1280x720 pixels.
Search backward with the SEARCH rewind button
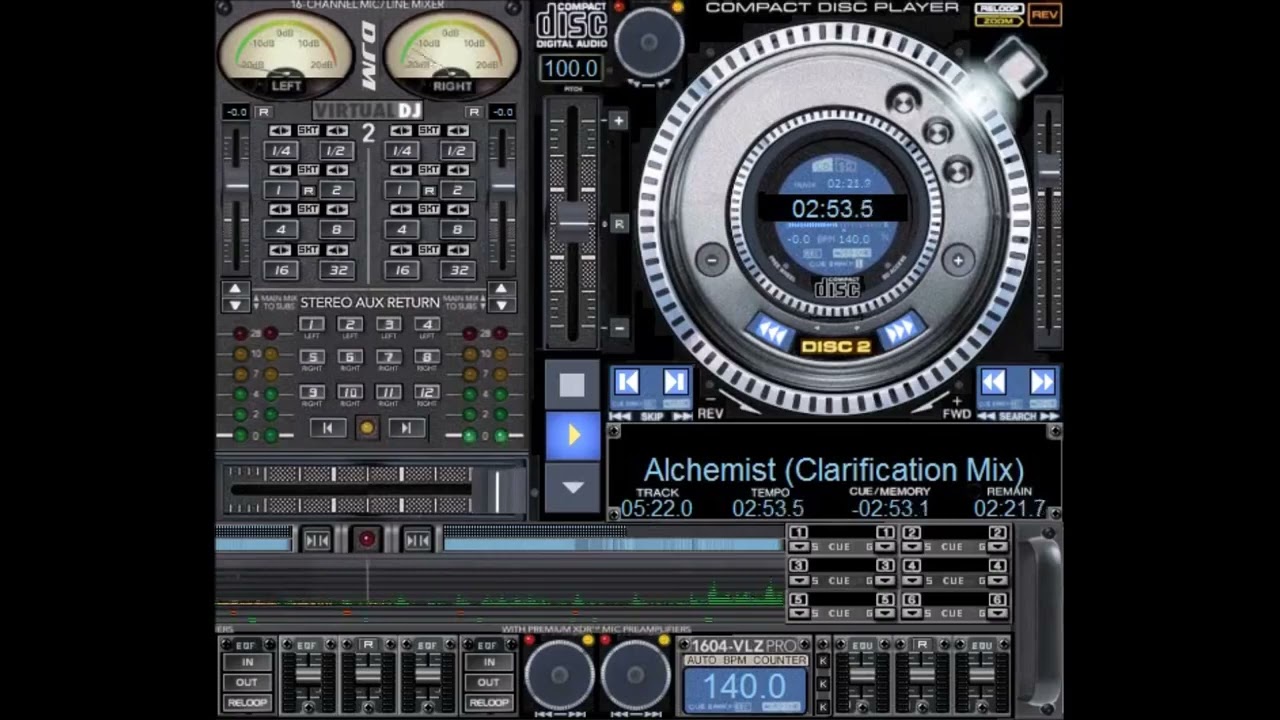[993, 382]
